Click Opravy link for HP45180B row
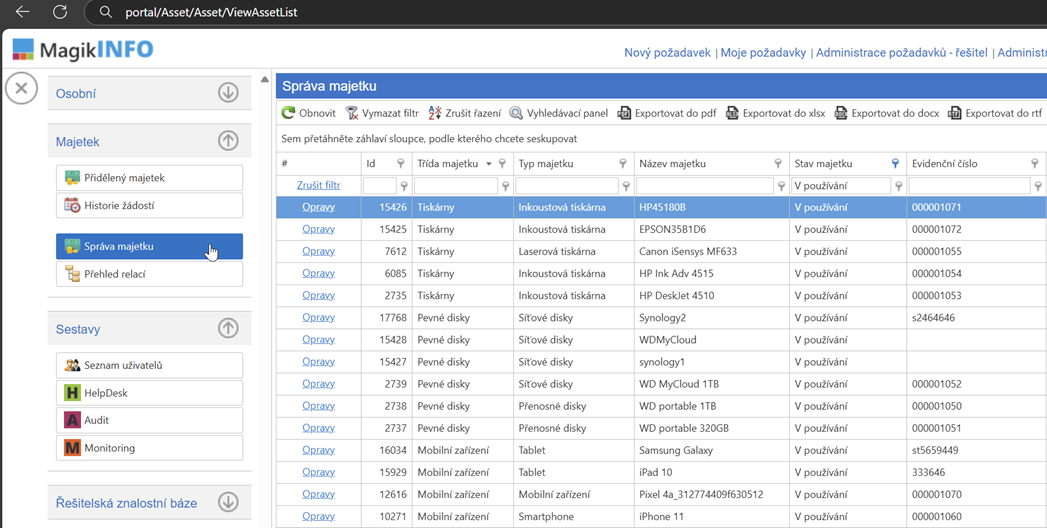1047x528 pixels. [x=319, y=207]
